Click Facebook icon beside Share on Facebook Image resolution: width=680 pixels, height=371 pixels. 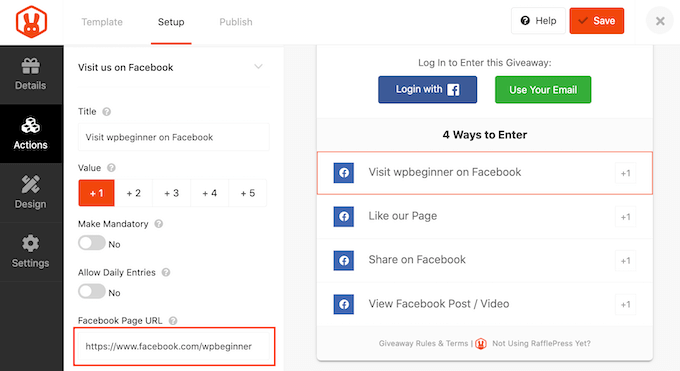(343, 260)
